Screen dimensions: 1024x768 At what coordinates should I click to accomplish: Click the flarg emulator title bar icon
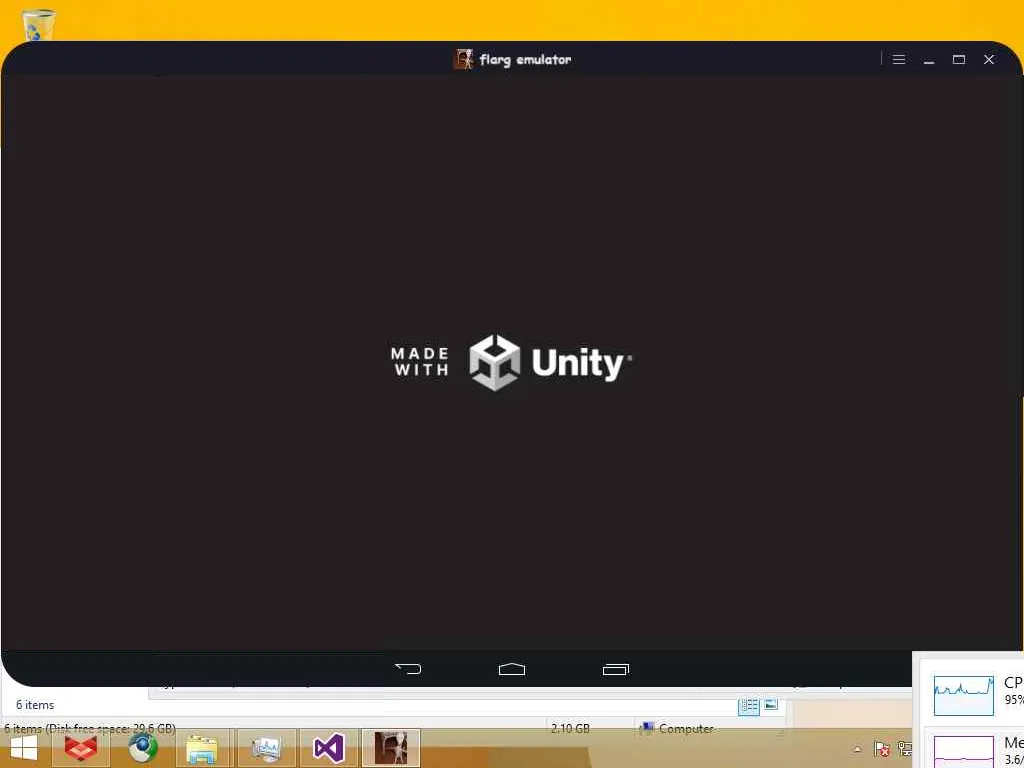pos(463,59)
